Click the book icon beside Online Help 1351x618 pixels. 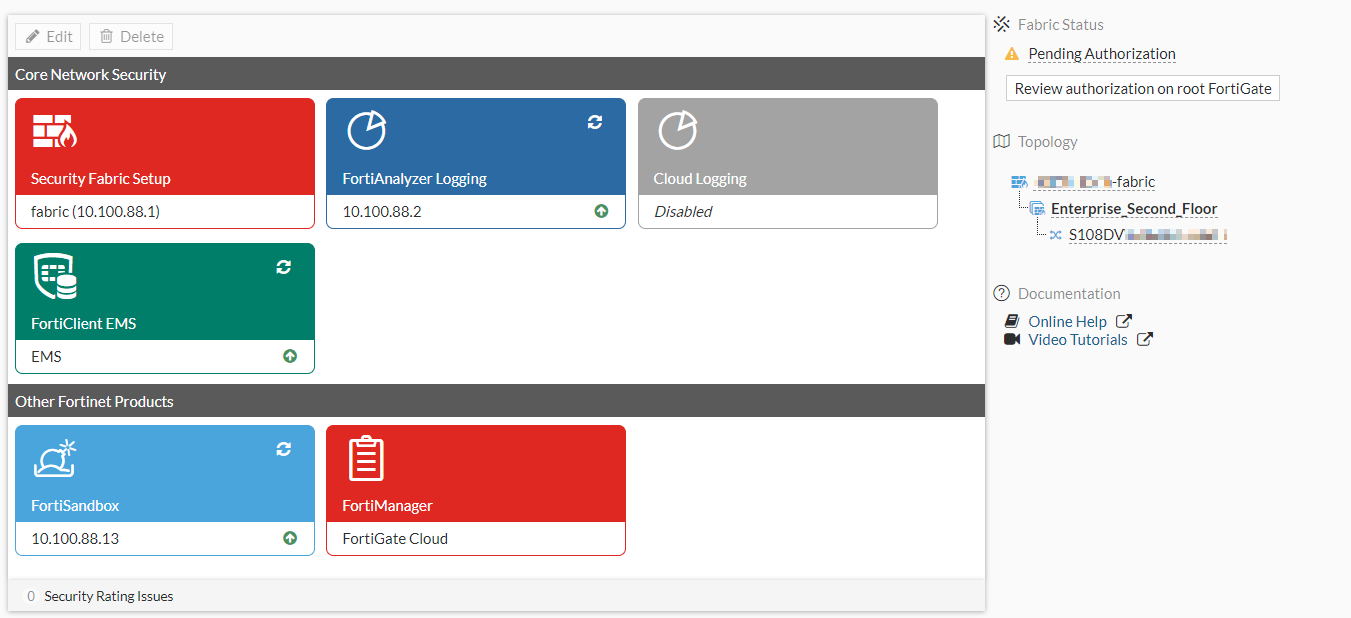point(1012,322)
